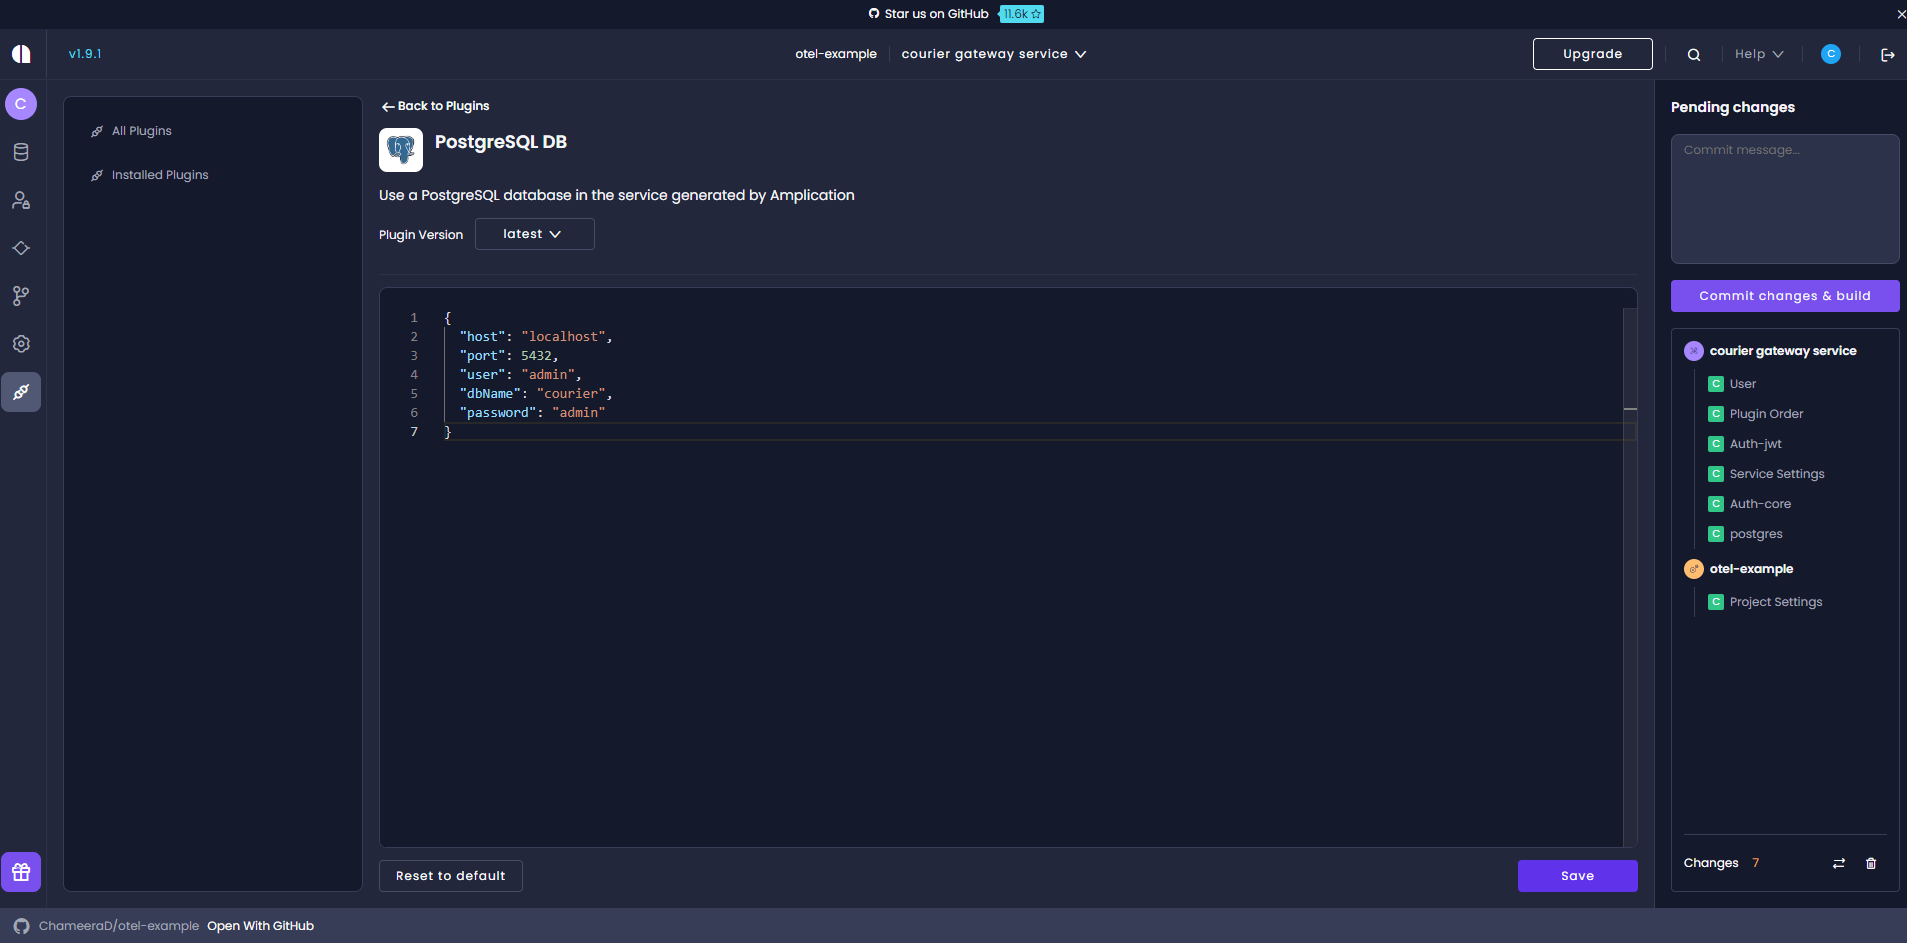Click the plug icon beside Installed Plugins
1907x943 pixels.
[97, 175]
